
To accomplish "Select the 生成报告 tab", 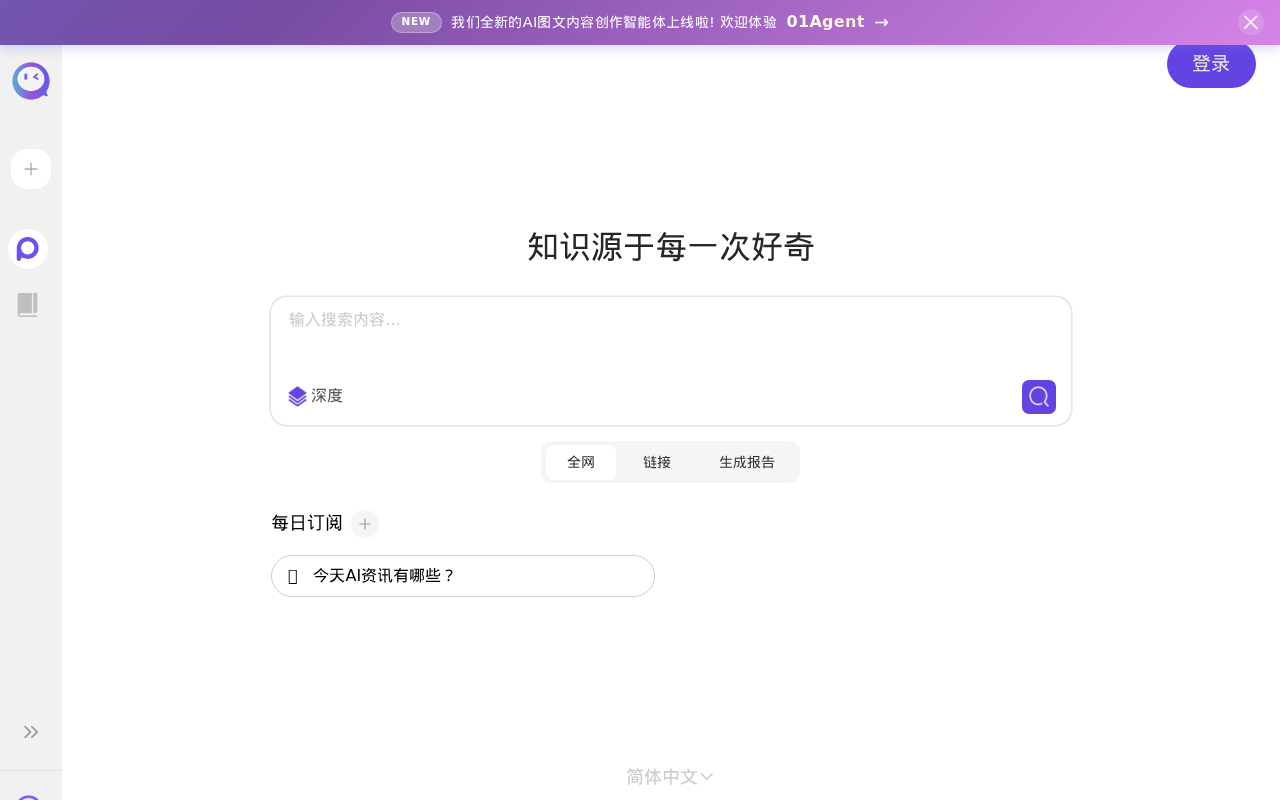I will coord(747,462).
